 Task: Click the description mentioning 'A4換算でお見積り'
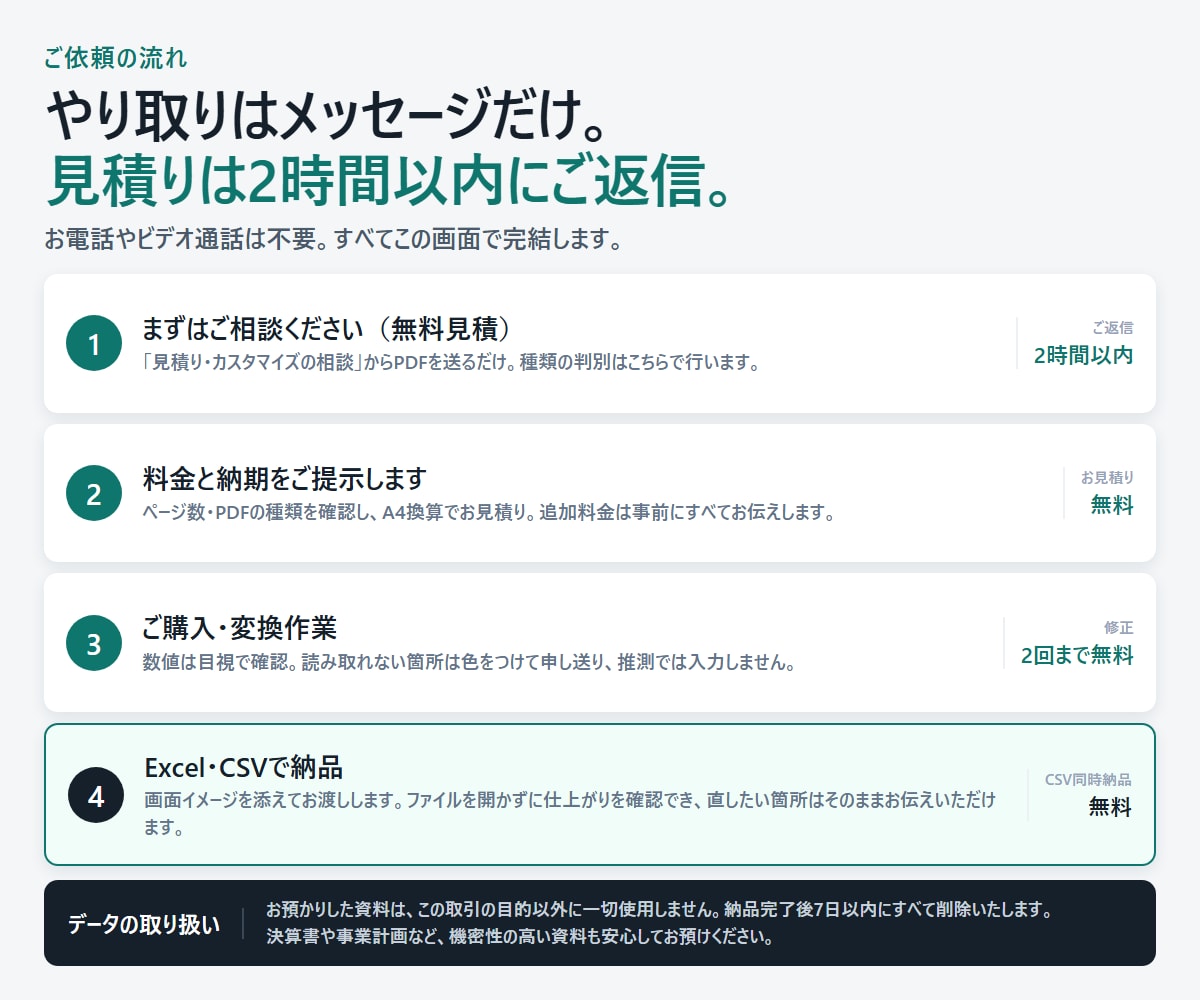[x=488, y=512]
